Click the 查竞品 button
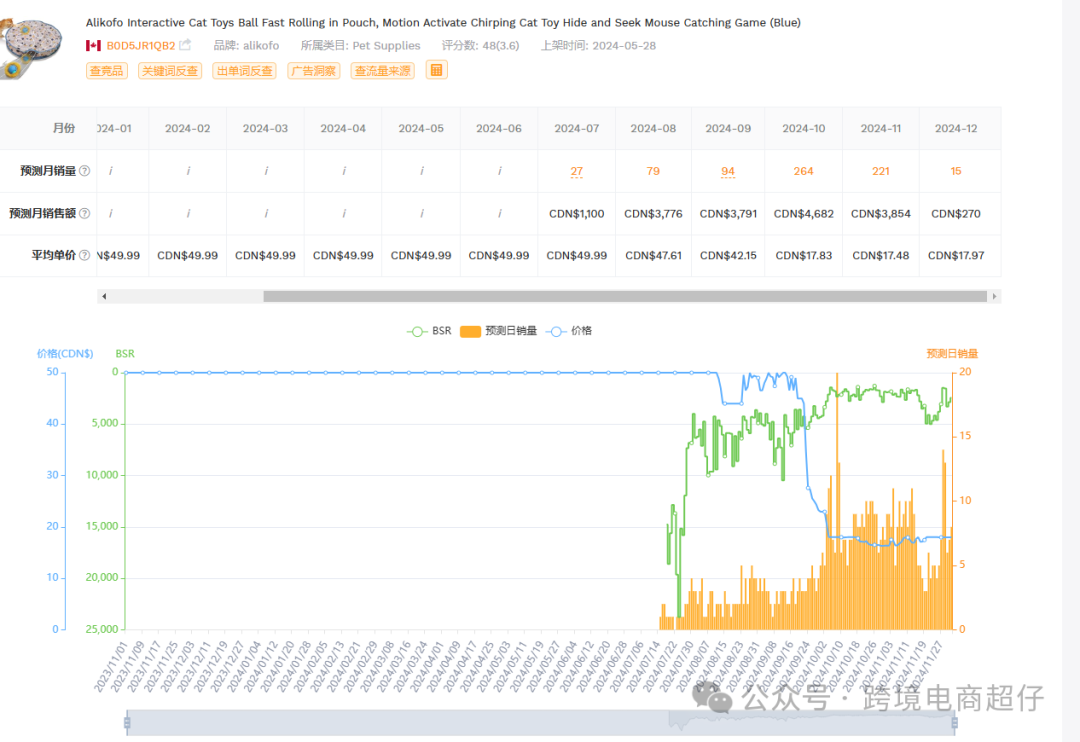The height and width of the screenshot is (742, 1080). click(107, 70)
